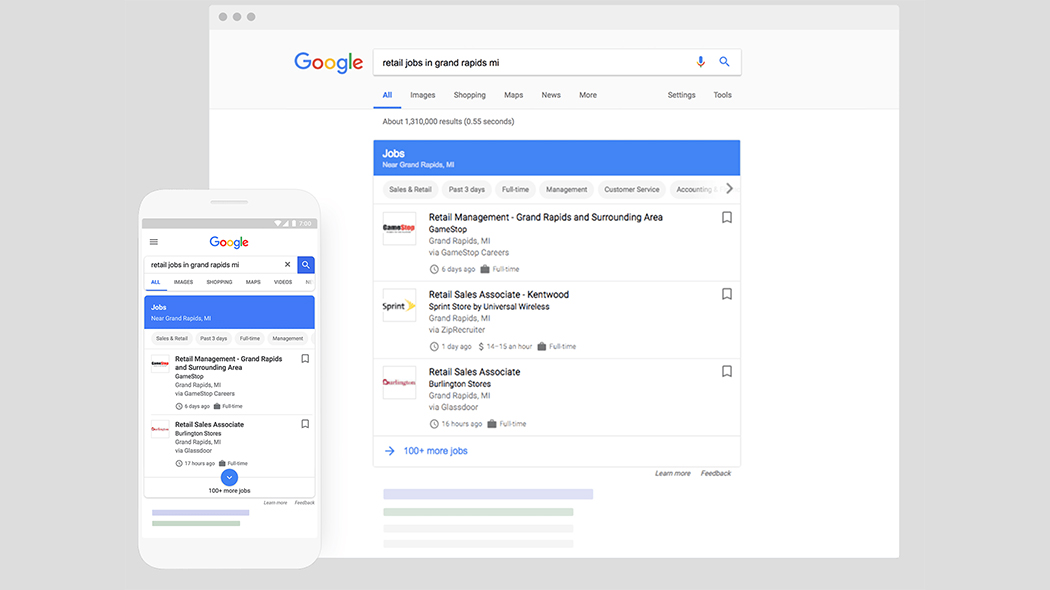Click the desktop Google logo
1050x590 pixels.
pyautogui.click(x=328, y=62)
